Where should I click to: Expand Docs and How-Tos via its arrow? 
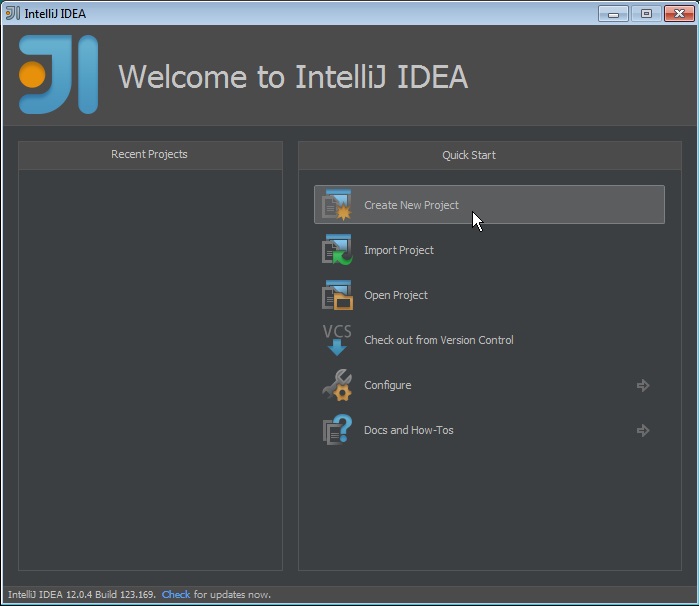pyautogui.click(x=643, y=430)
